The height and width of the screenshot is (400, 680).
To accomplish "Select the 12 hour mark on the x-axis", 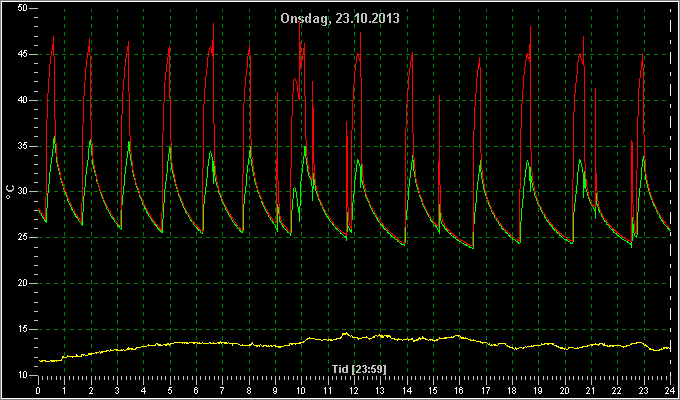I will pos(354,390).
